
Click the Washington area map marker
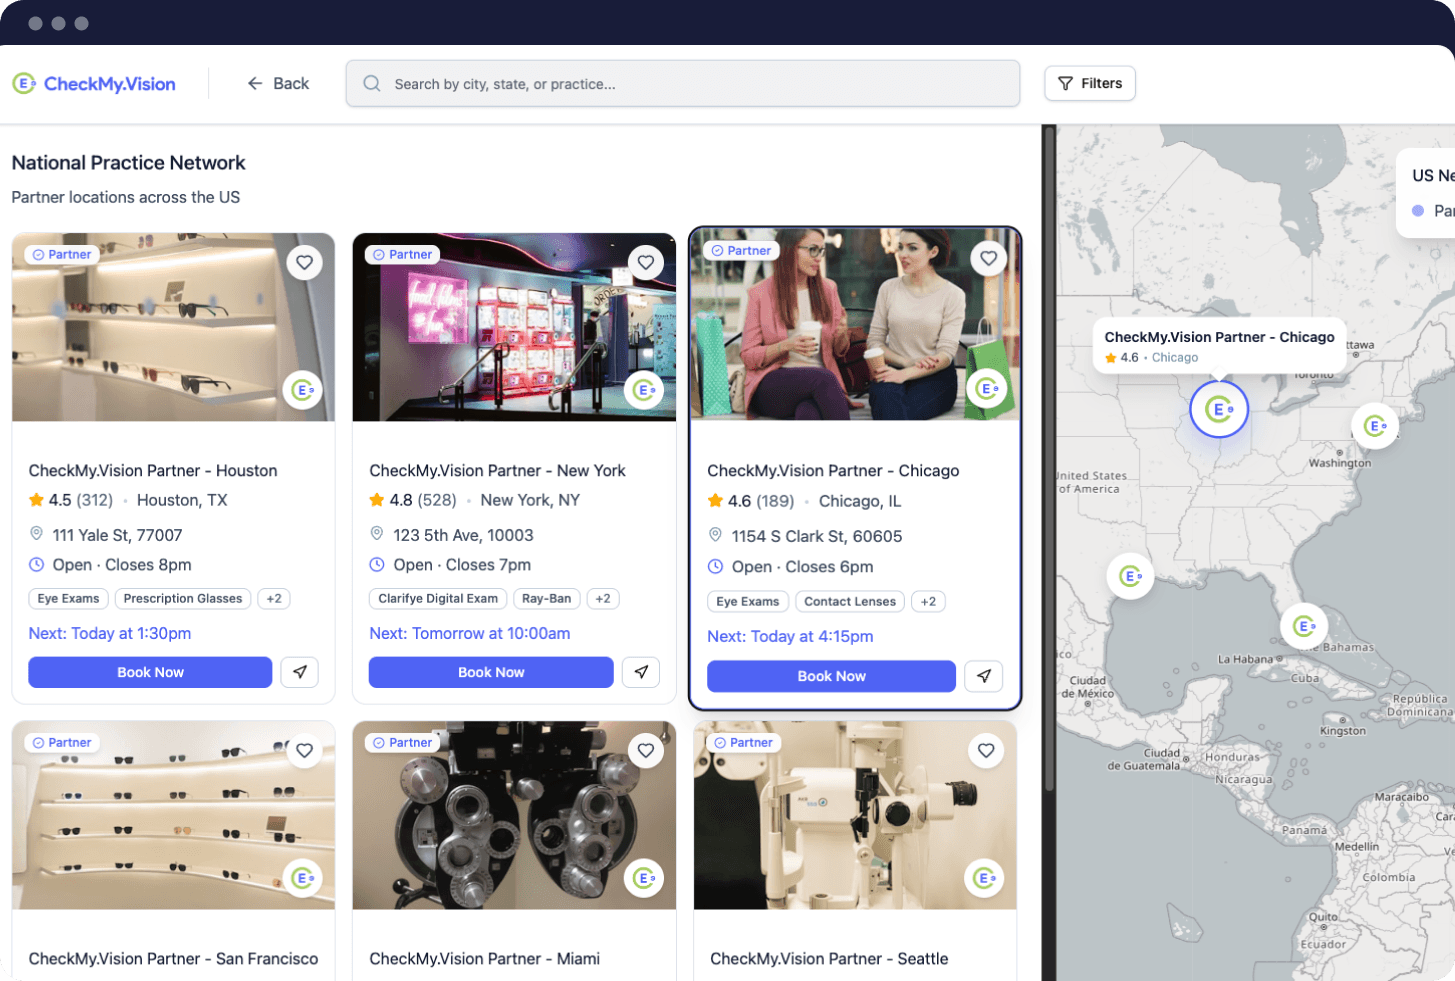pos(1375,426)
